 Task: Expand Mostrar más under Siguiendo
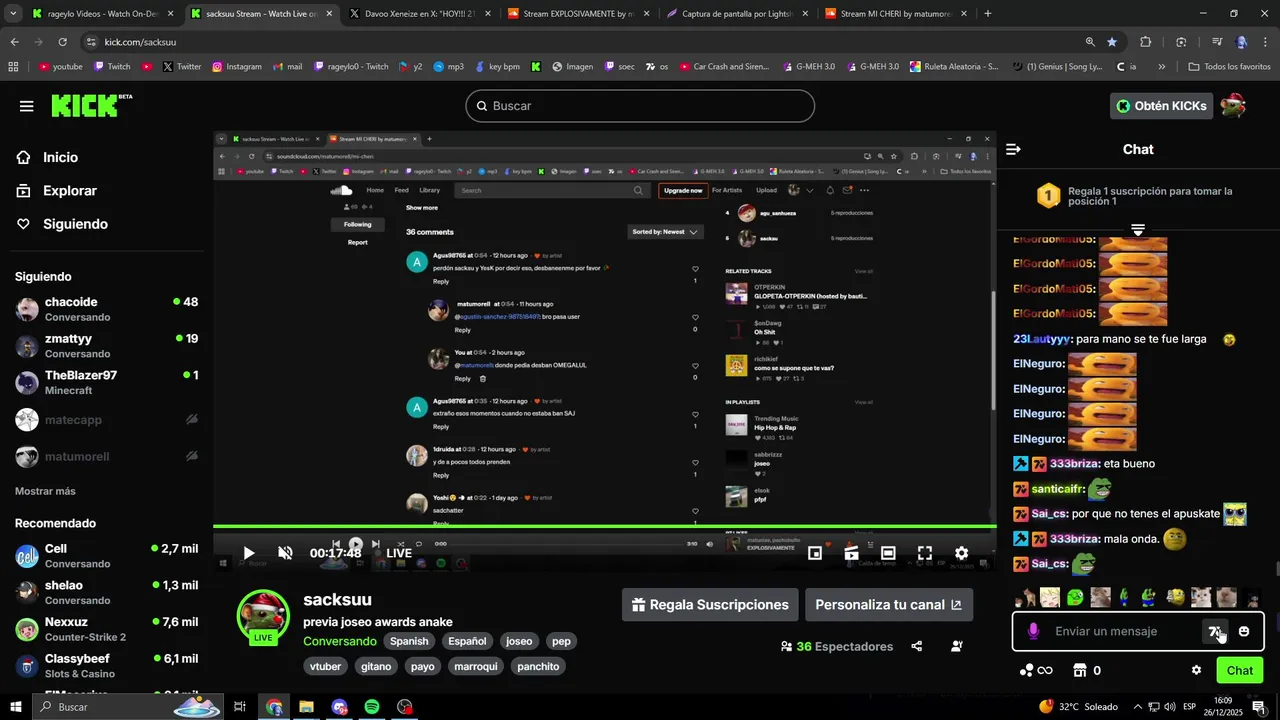click(45, 491)
